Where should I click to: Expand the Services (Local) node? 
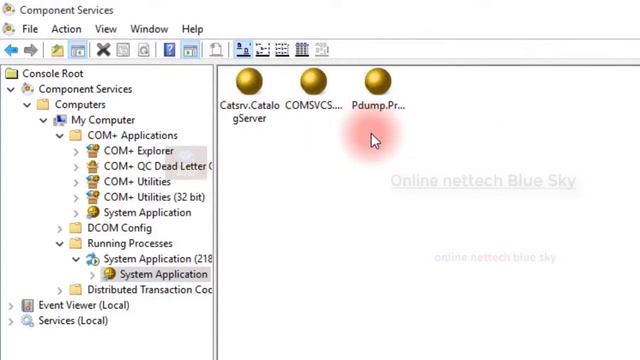click(11, 321)
